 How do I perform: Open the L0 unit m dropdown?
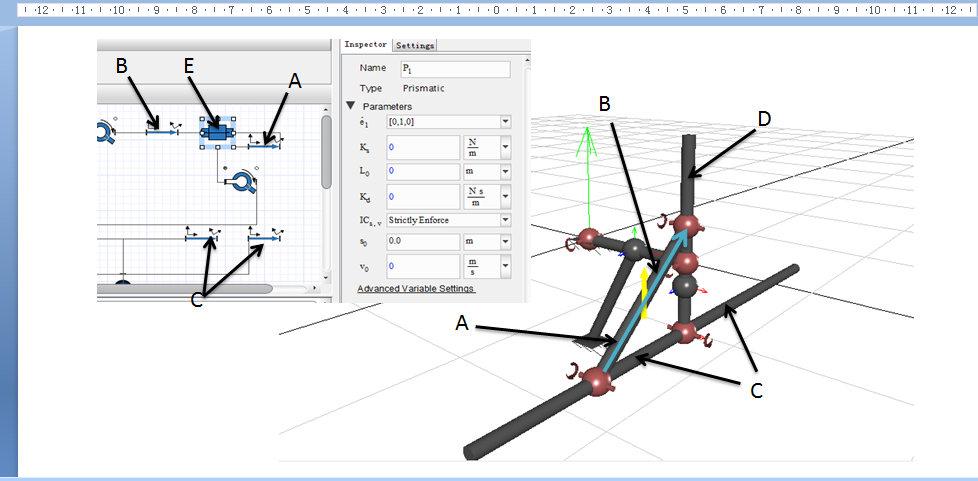(x=506, y=171)
